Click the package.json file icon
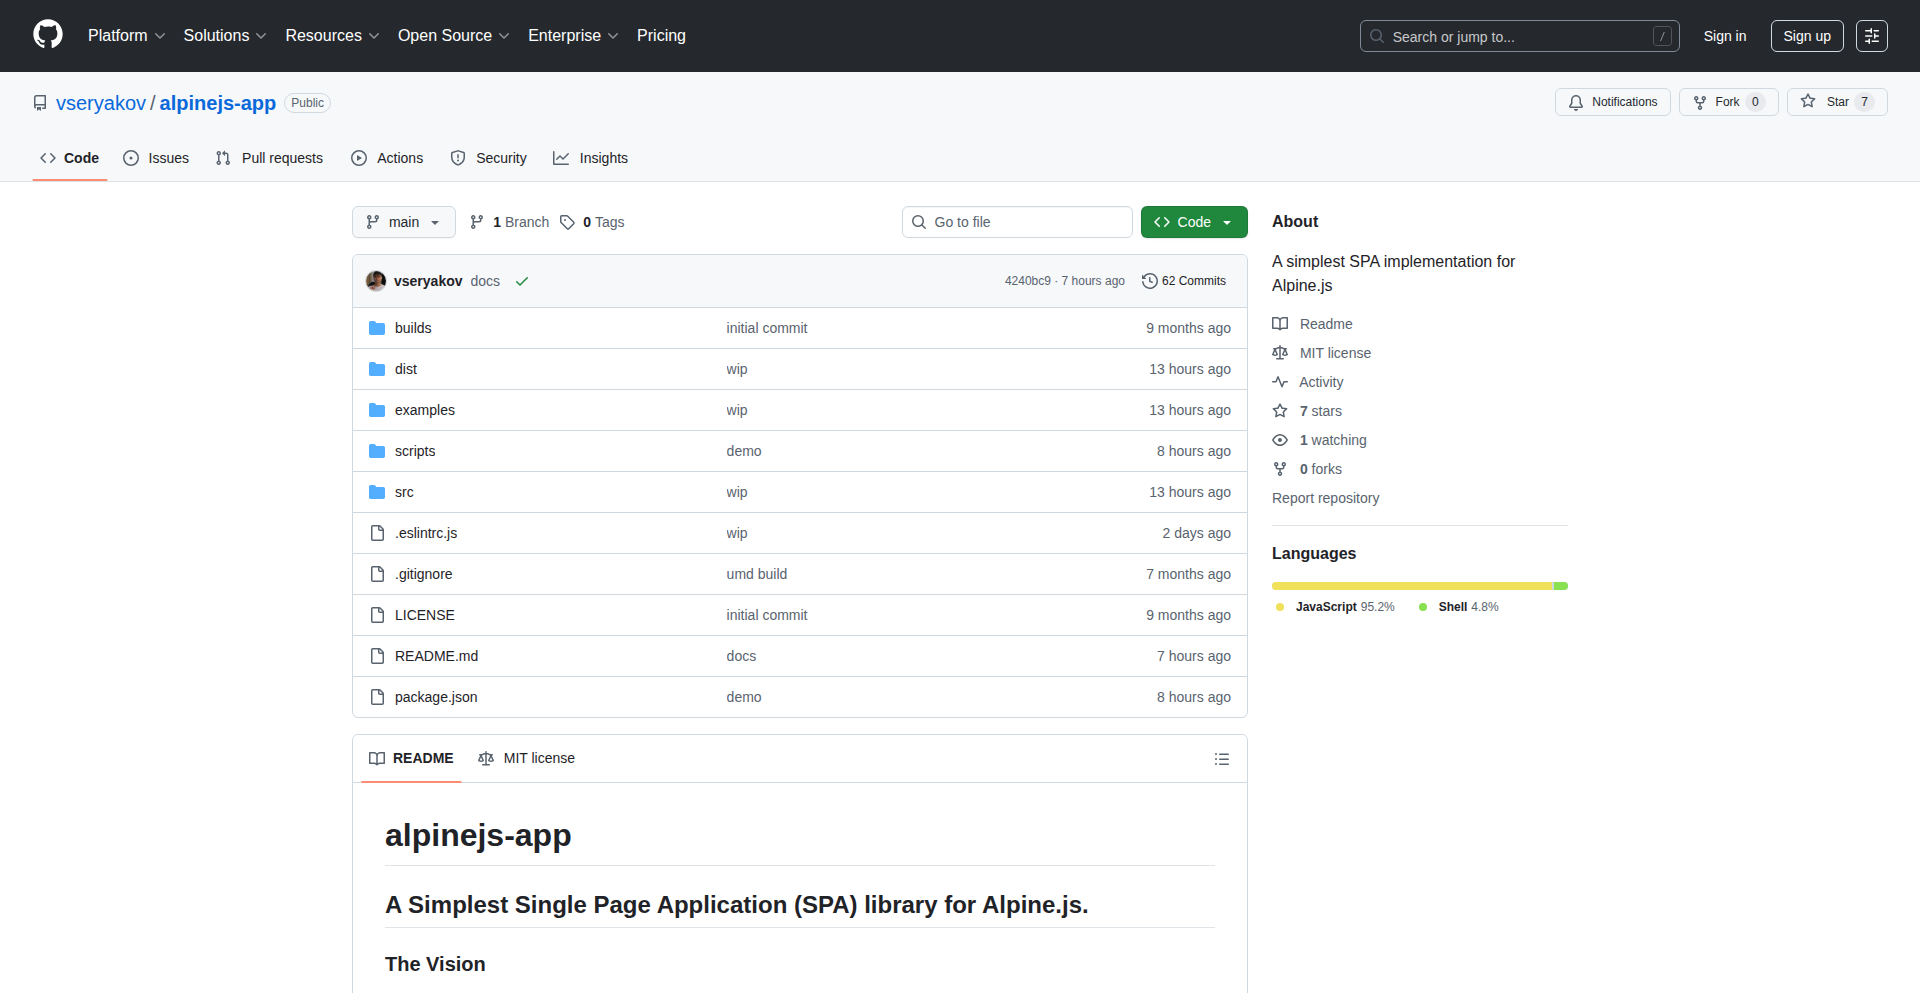Viewport: 1920px width, 993px height. click(377, 697)
